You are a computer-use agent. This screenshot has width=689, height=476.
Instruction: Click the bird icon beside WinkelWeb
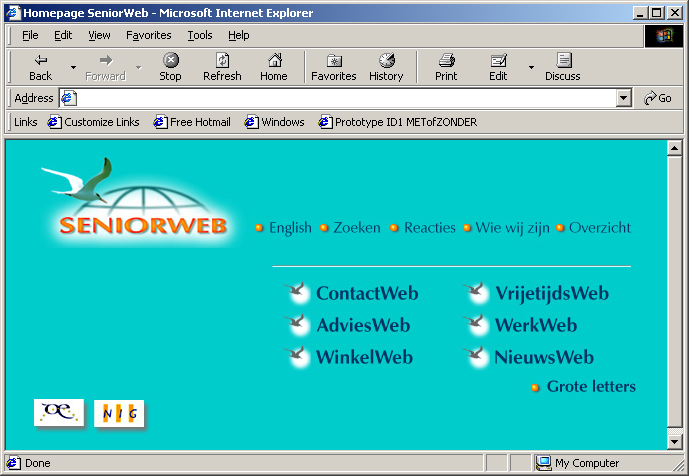coord(297,356)
